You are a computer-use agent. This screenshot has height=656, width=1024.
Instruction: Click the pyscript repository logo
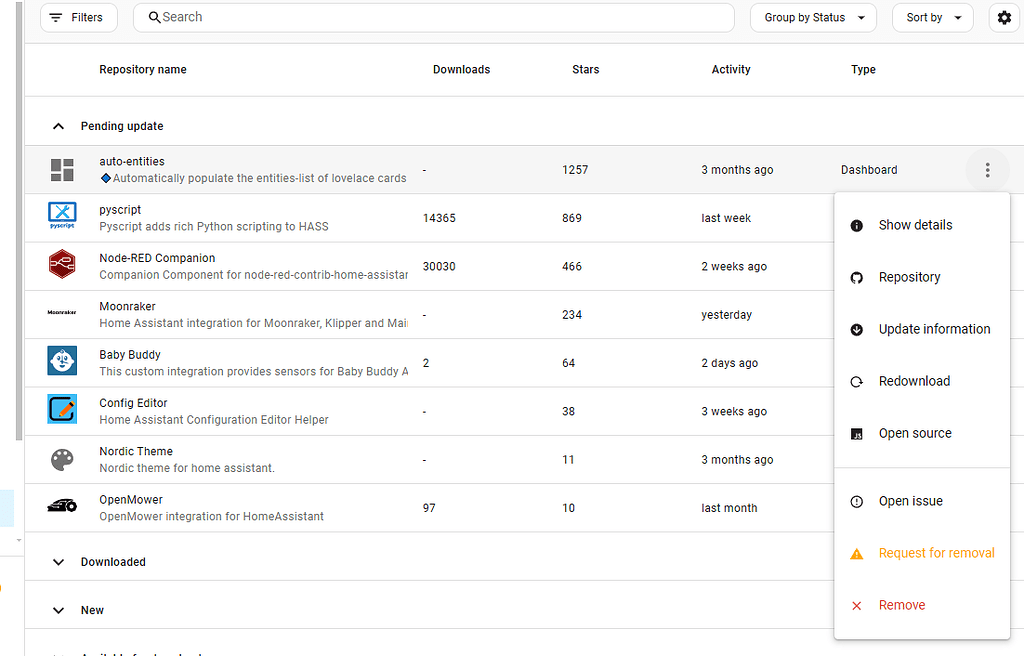click(x=62, y=217)
